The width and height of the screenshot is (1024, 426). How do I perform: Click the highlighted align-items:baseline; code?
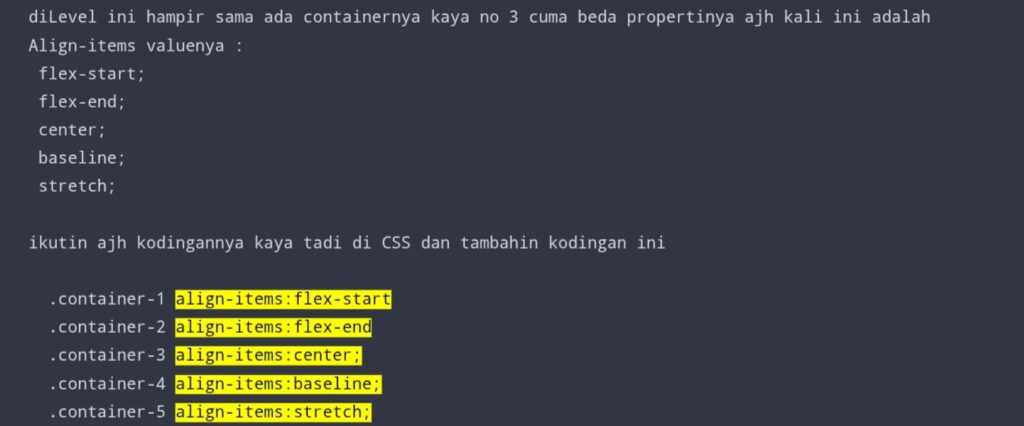coord(278,383)
